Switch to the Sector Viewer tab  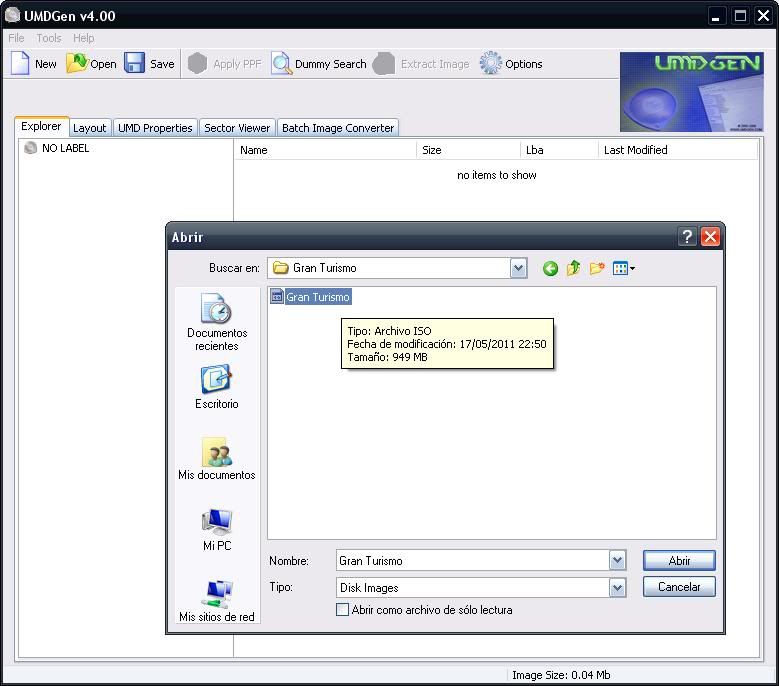pyautogui.click(x=237, y=128)
